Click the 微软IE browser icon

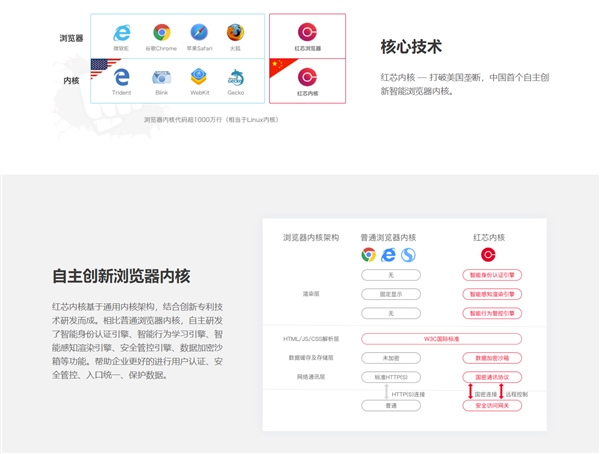(122, 33)
